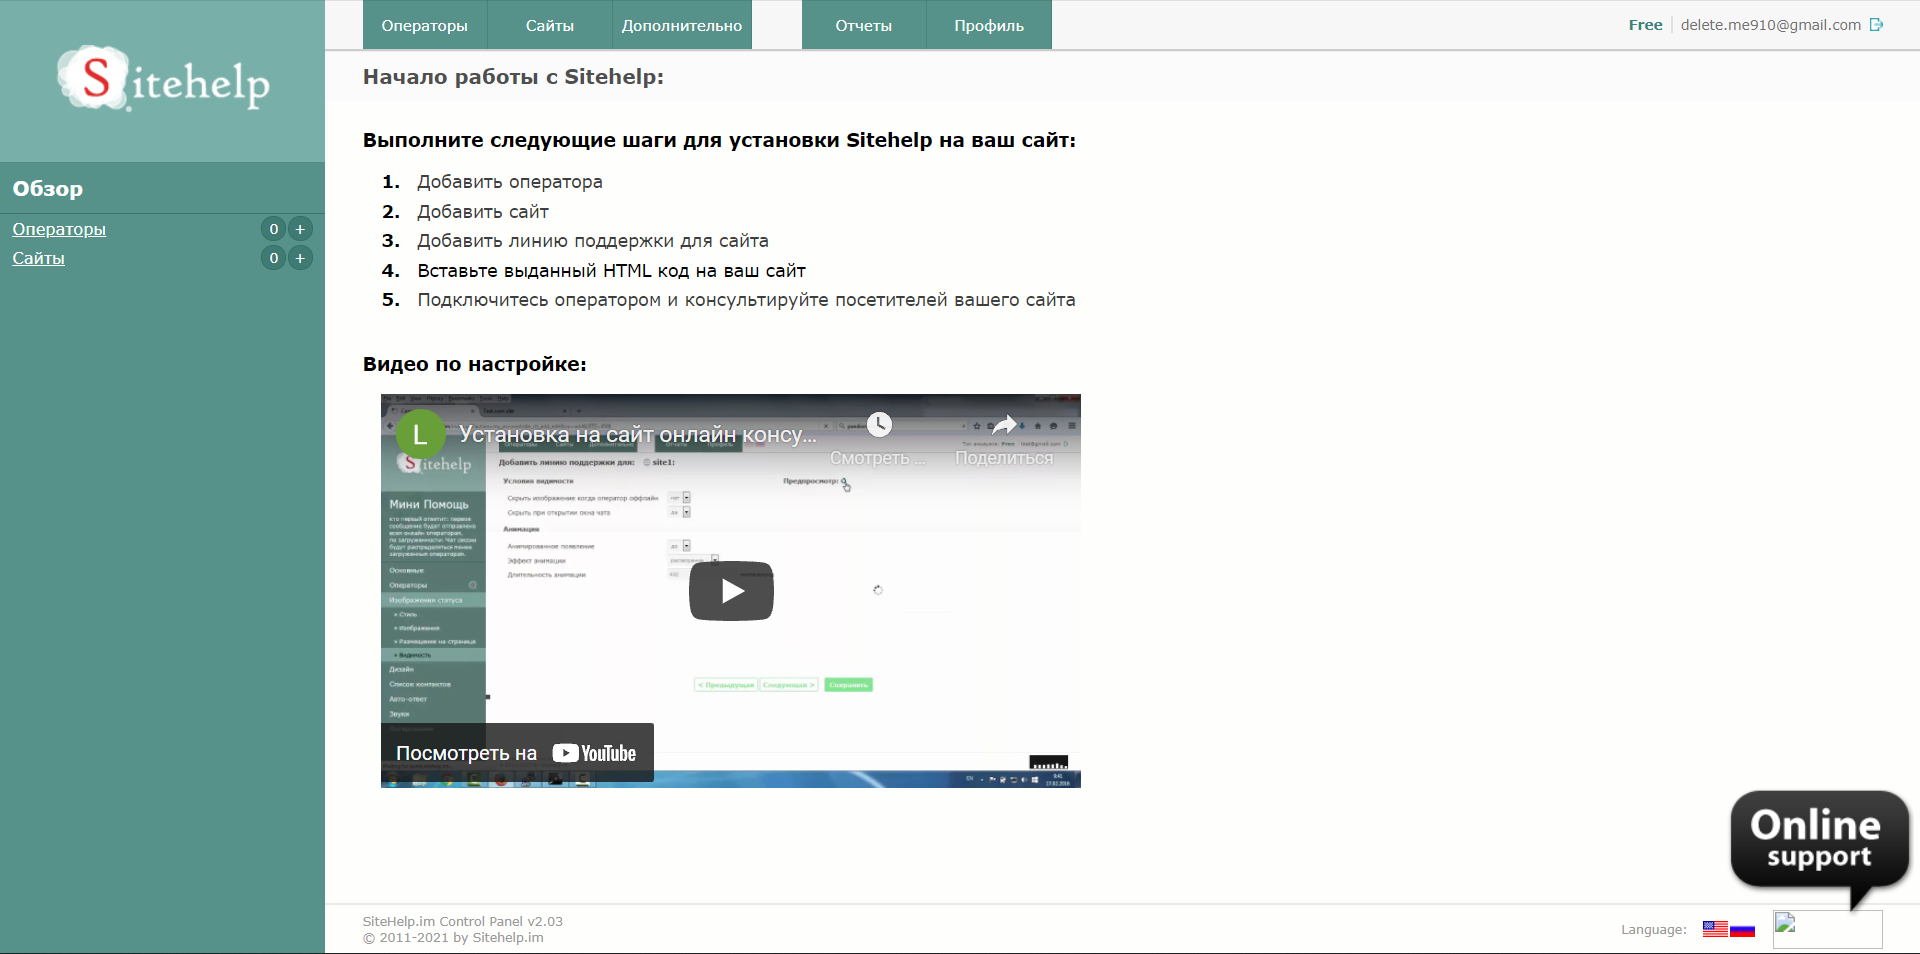Viewport: 1920px width, 954px height.
Task: Click the operators count badge 0
Action: click(273, 229)
